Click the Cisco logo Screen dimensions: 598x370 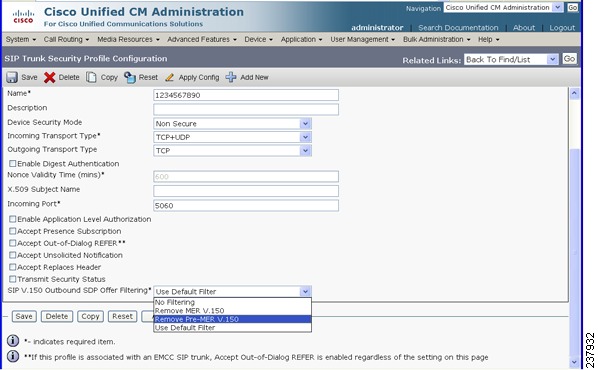coord(23,16)
